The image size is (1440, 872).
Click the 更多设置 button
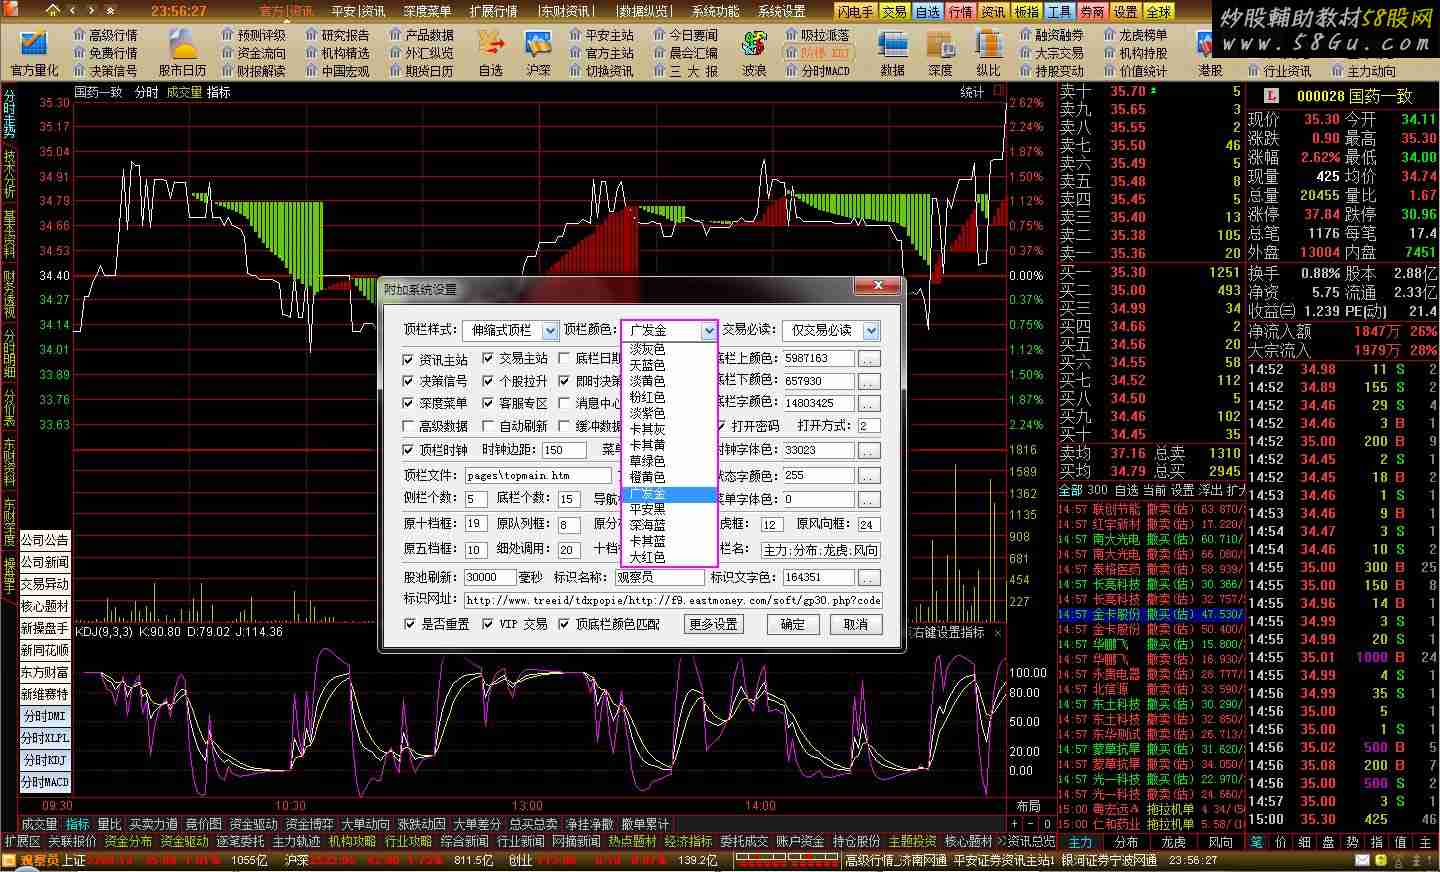pyautogui.click(x=714, y=624)
